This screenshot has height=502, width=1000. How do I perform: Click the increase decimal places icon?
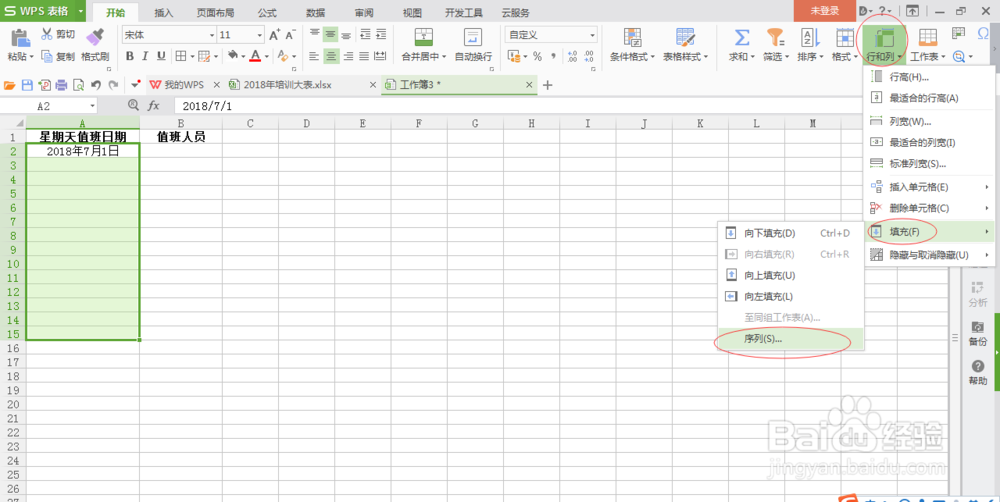point(572,56)
